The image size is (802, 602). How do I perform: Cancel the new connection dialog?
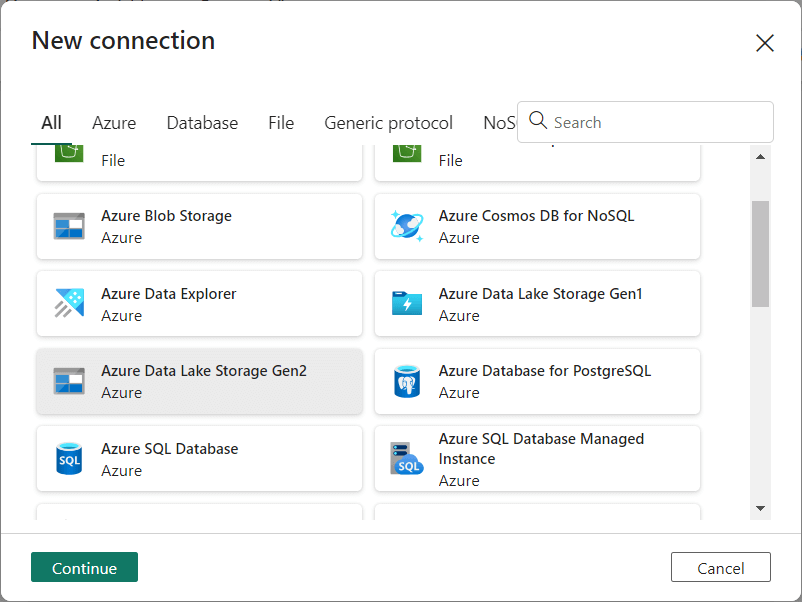720,567
